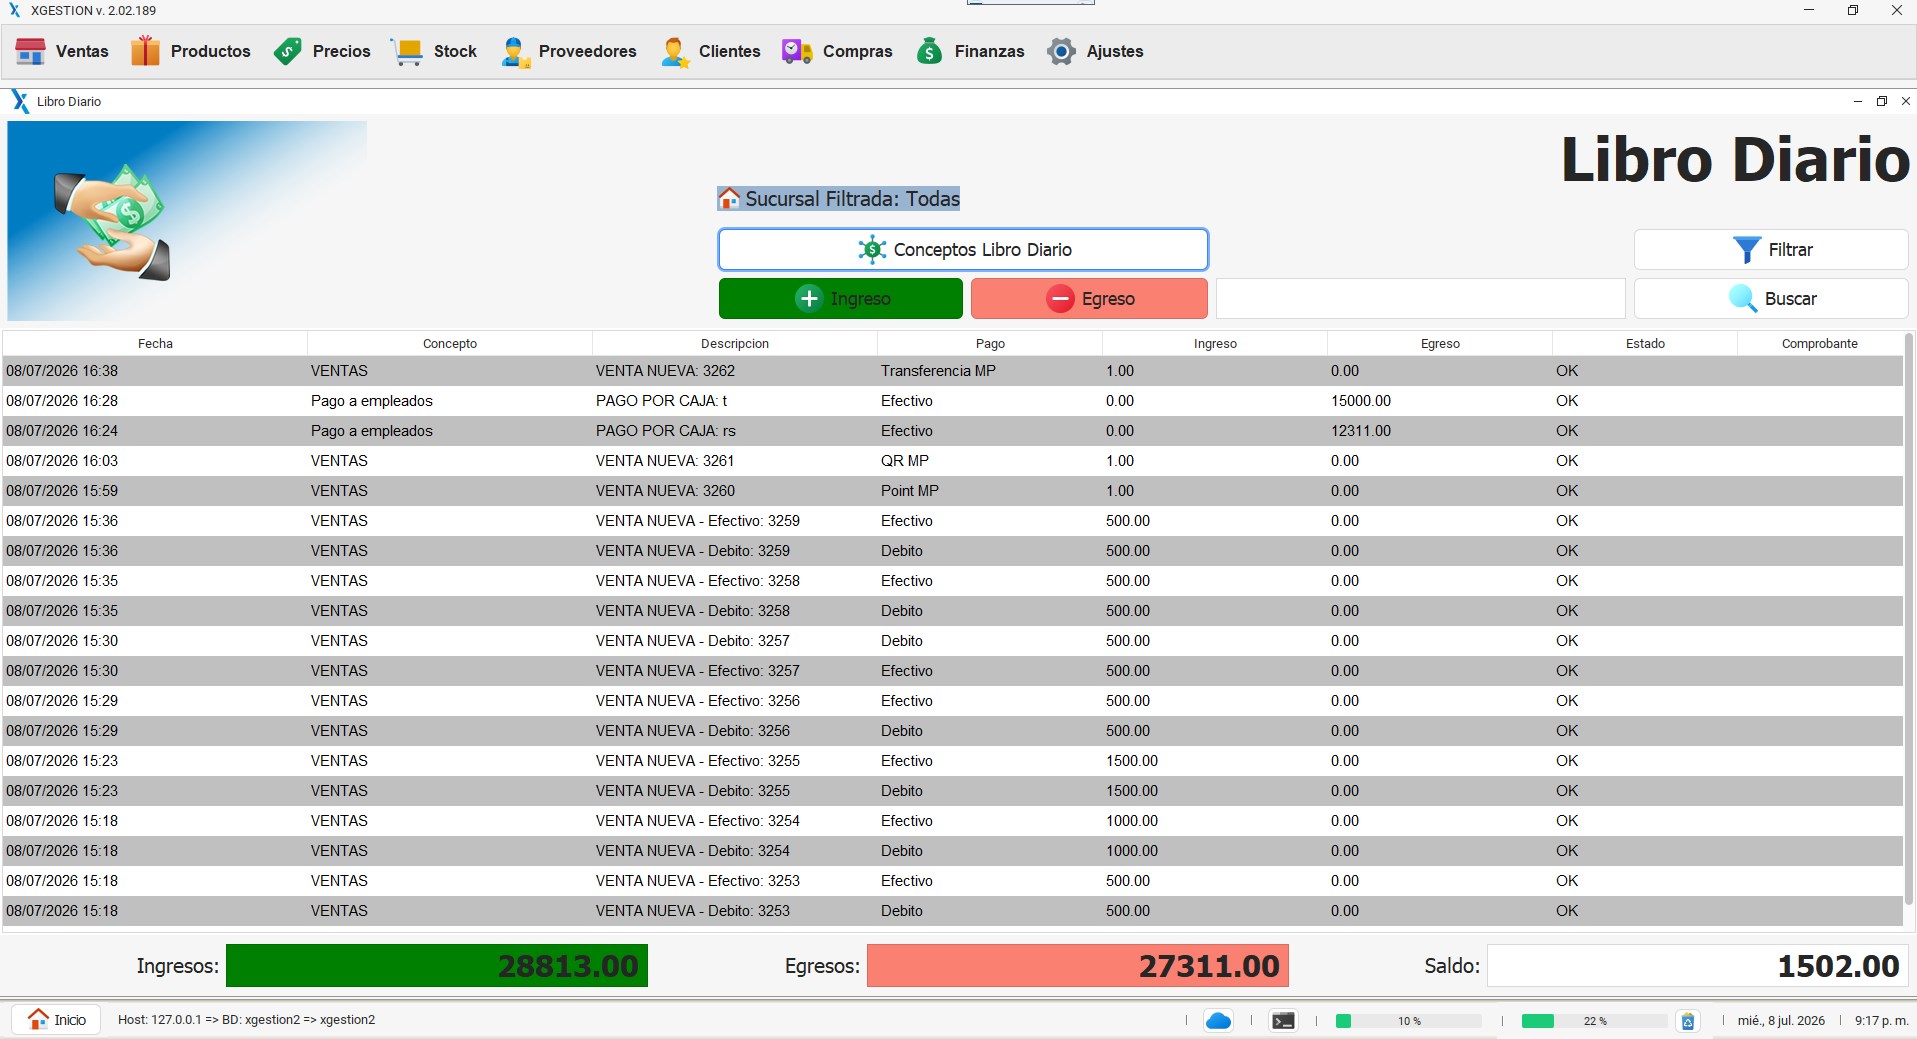
Task: Open the Clientes menu
Action: click(710, 51)
